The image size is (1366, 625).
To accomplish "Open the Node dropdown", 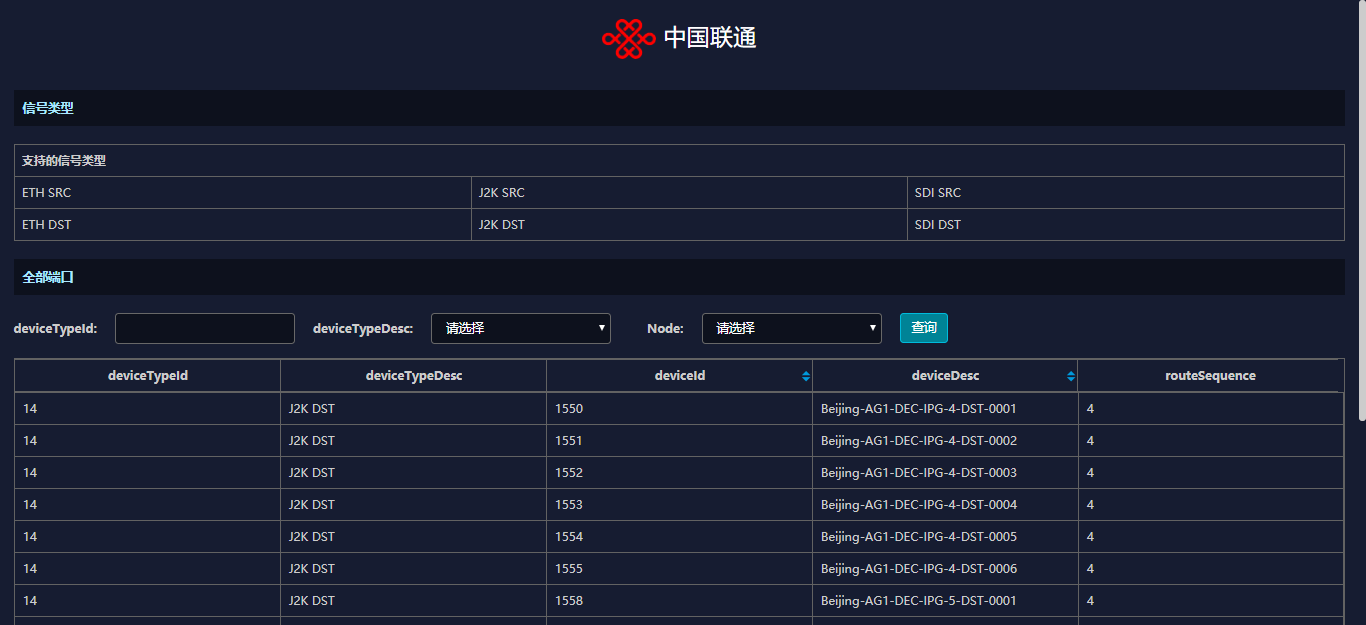I will click(791, 328).
